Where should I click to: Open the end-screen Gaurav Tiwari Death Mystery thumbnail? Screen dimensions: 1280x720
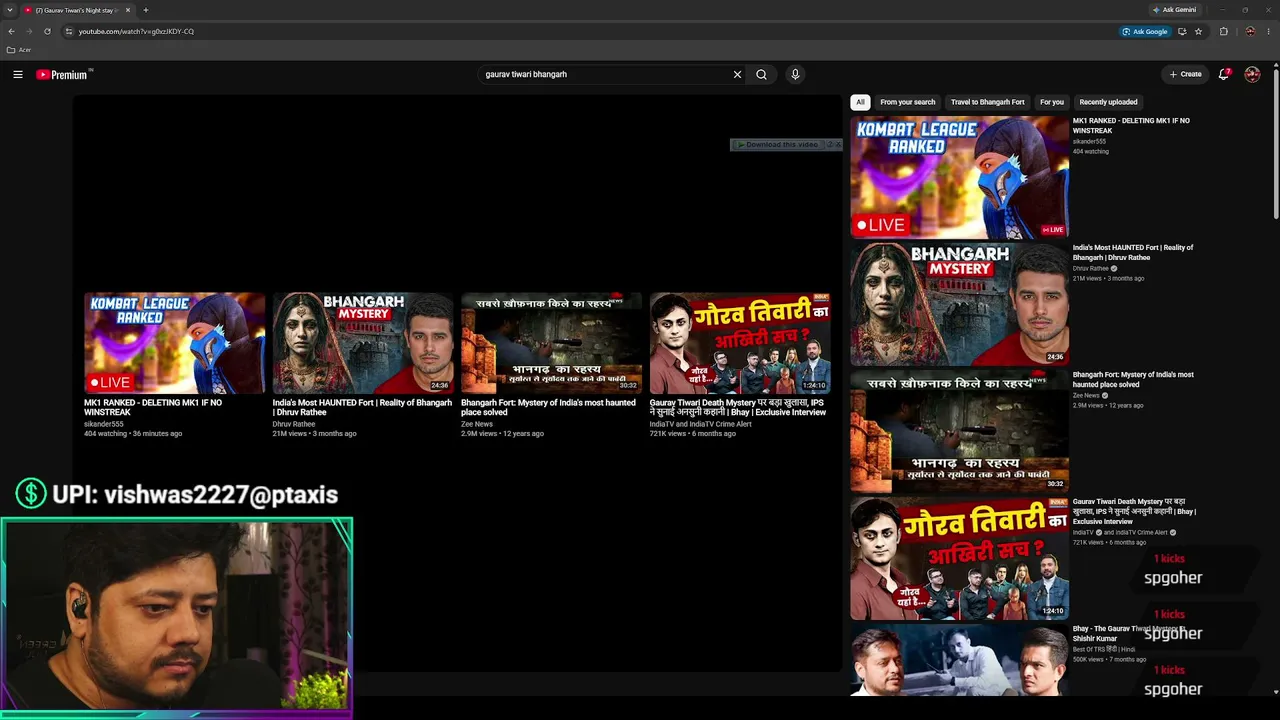pyautogui.click(x=740, y=343)
